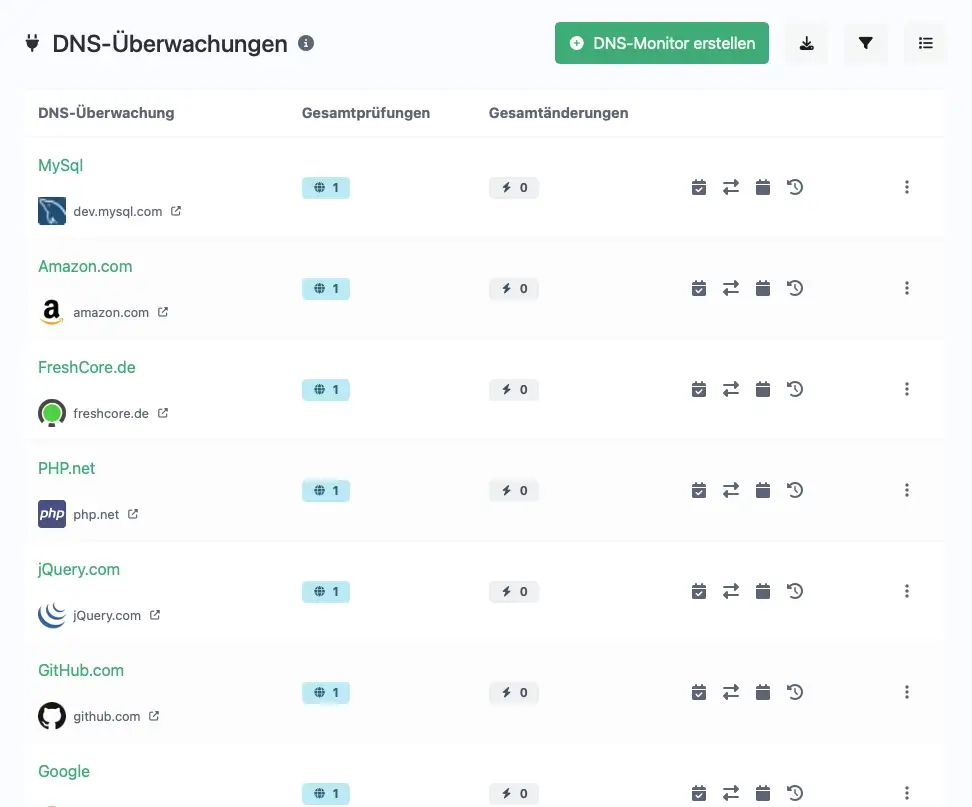Open external link icon next to dev.mysql.com

click(x=176, y=211)
